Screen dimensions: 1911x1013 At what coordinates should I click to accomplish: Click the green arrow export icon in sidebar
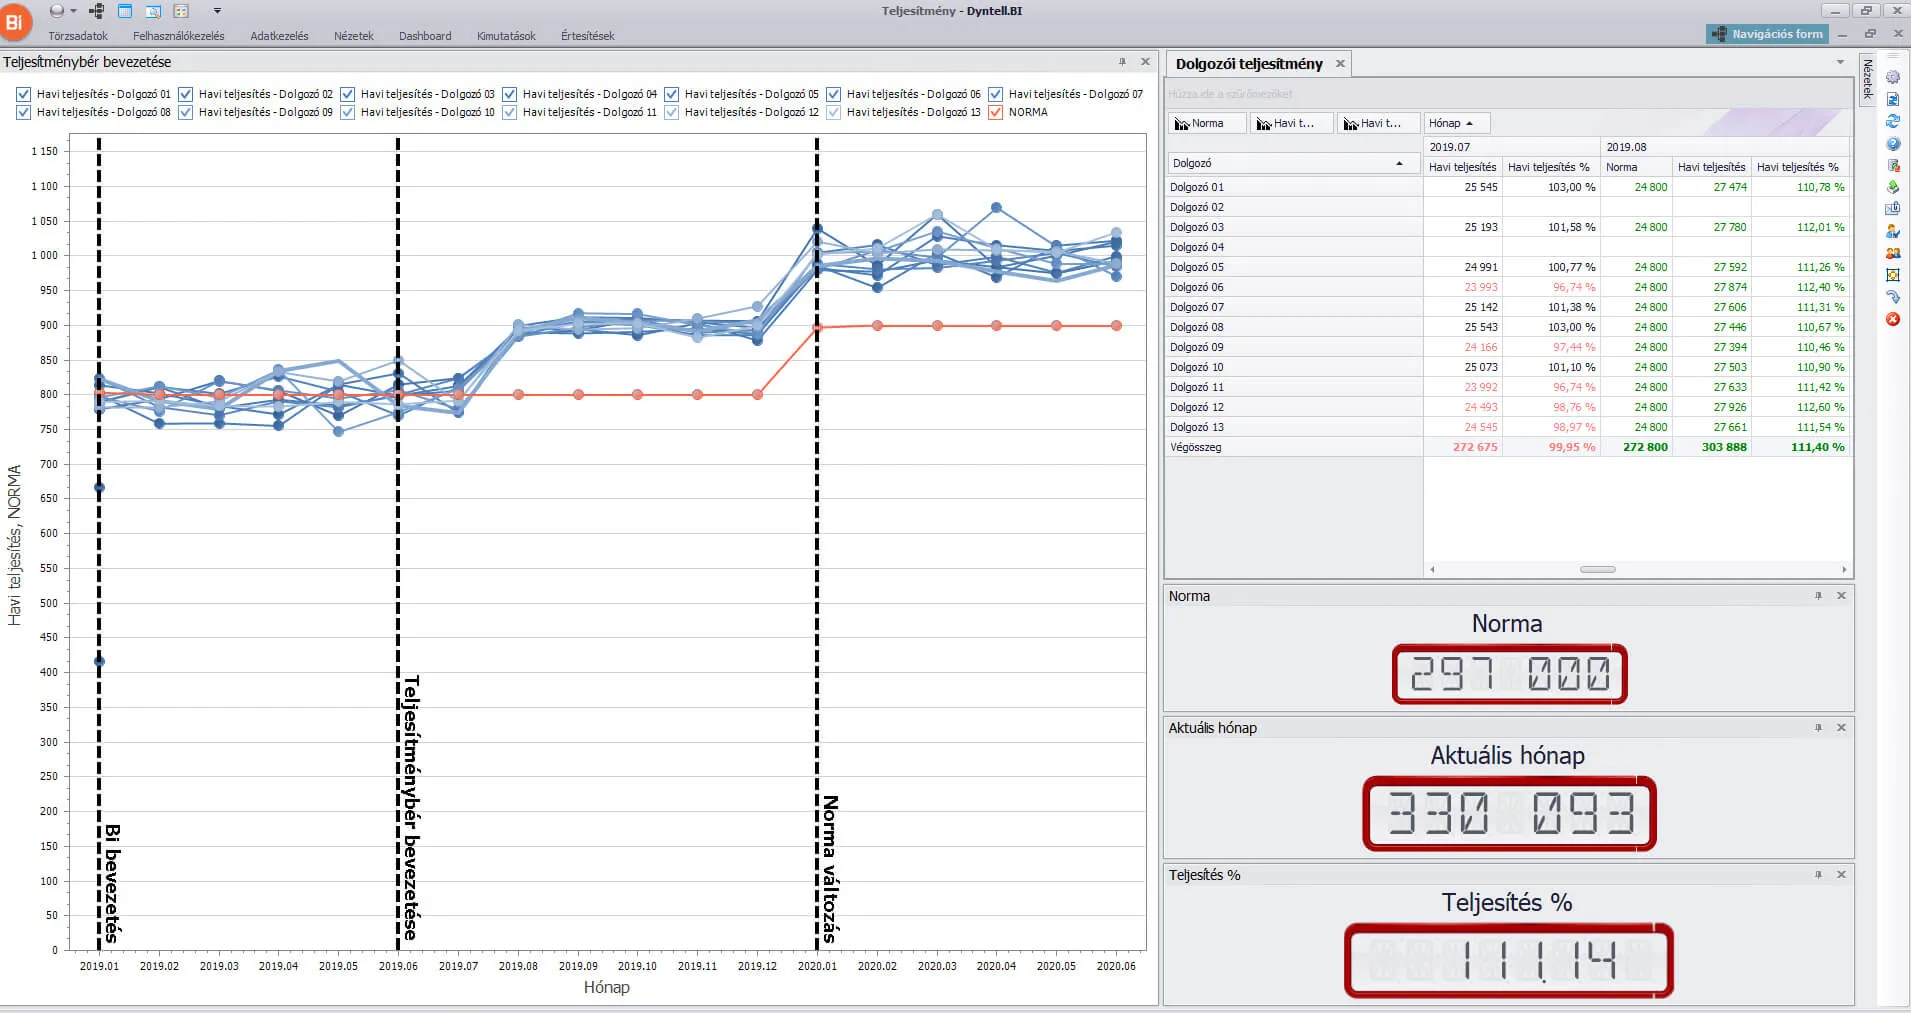point(1892,187)
